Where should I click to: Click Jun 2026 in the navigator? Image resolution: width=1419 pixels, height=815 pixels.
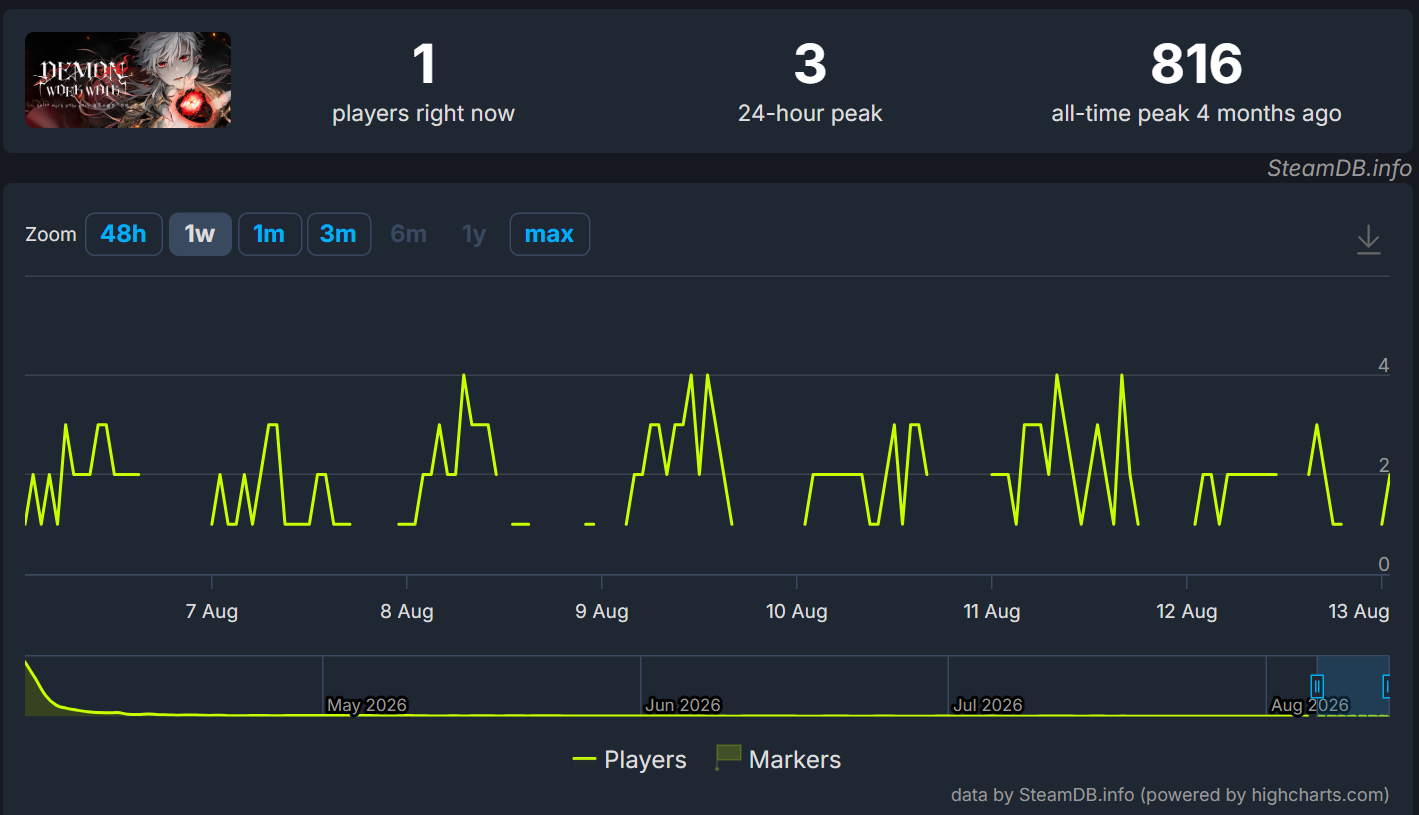coord(683,705)
